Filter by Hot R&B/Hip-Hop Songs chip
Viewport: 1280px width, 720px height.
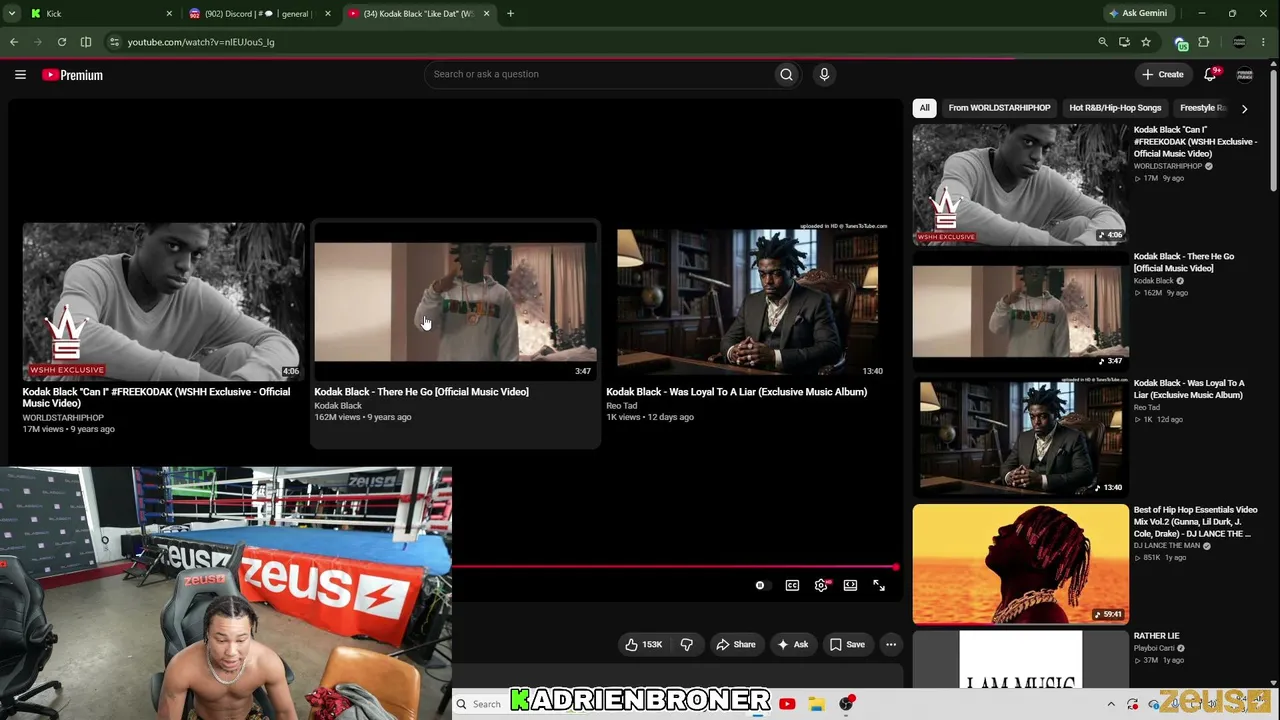1115,108
